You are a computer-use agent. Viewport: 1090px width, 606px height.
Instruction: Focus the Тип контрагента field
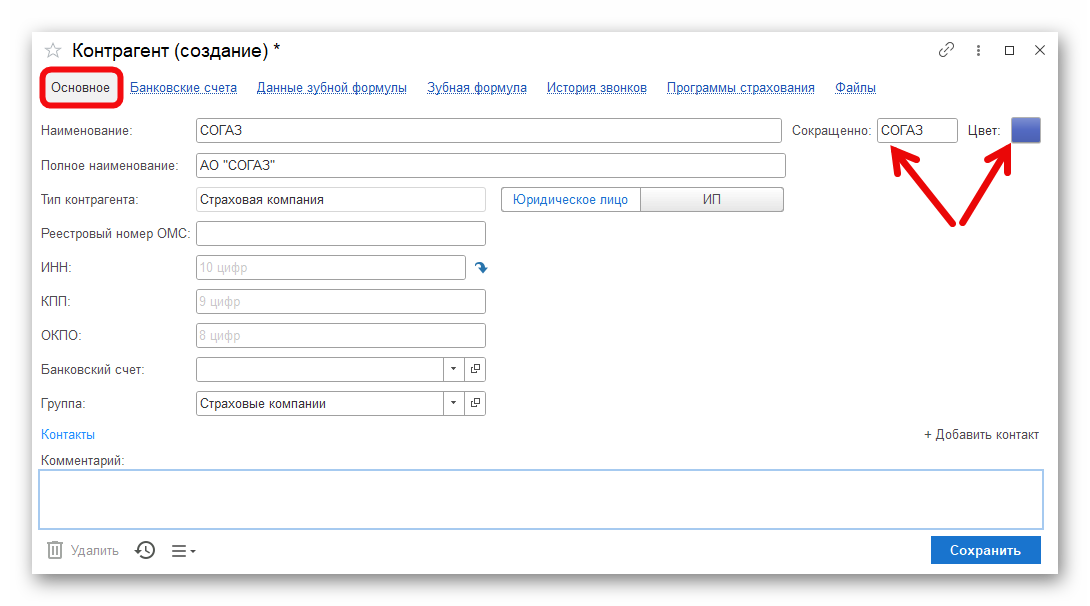click(x=341, y=199)
